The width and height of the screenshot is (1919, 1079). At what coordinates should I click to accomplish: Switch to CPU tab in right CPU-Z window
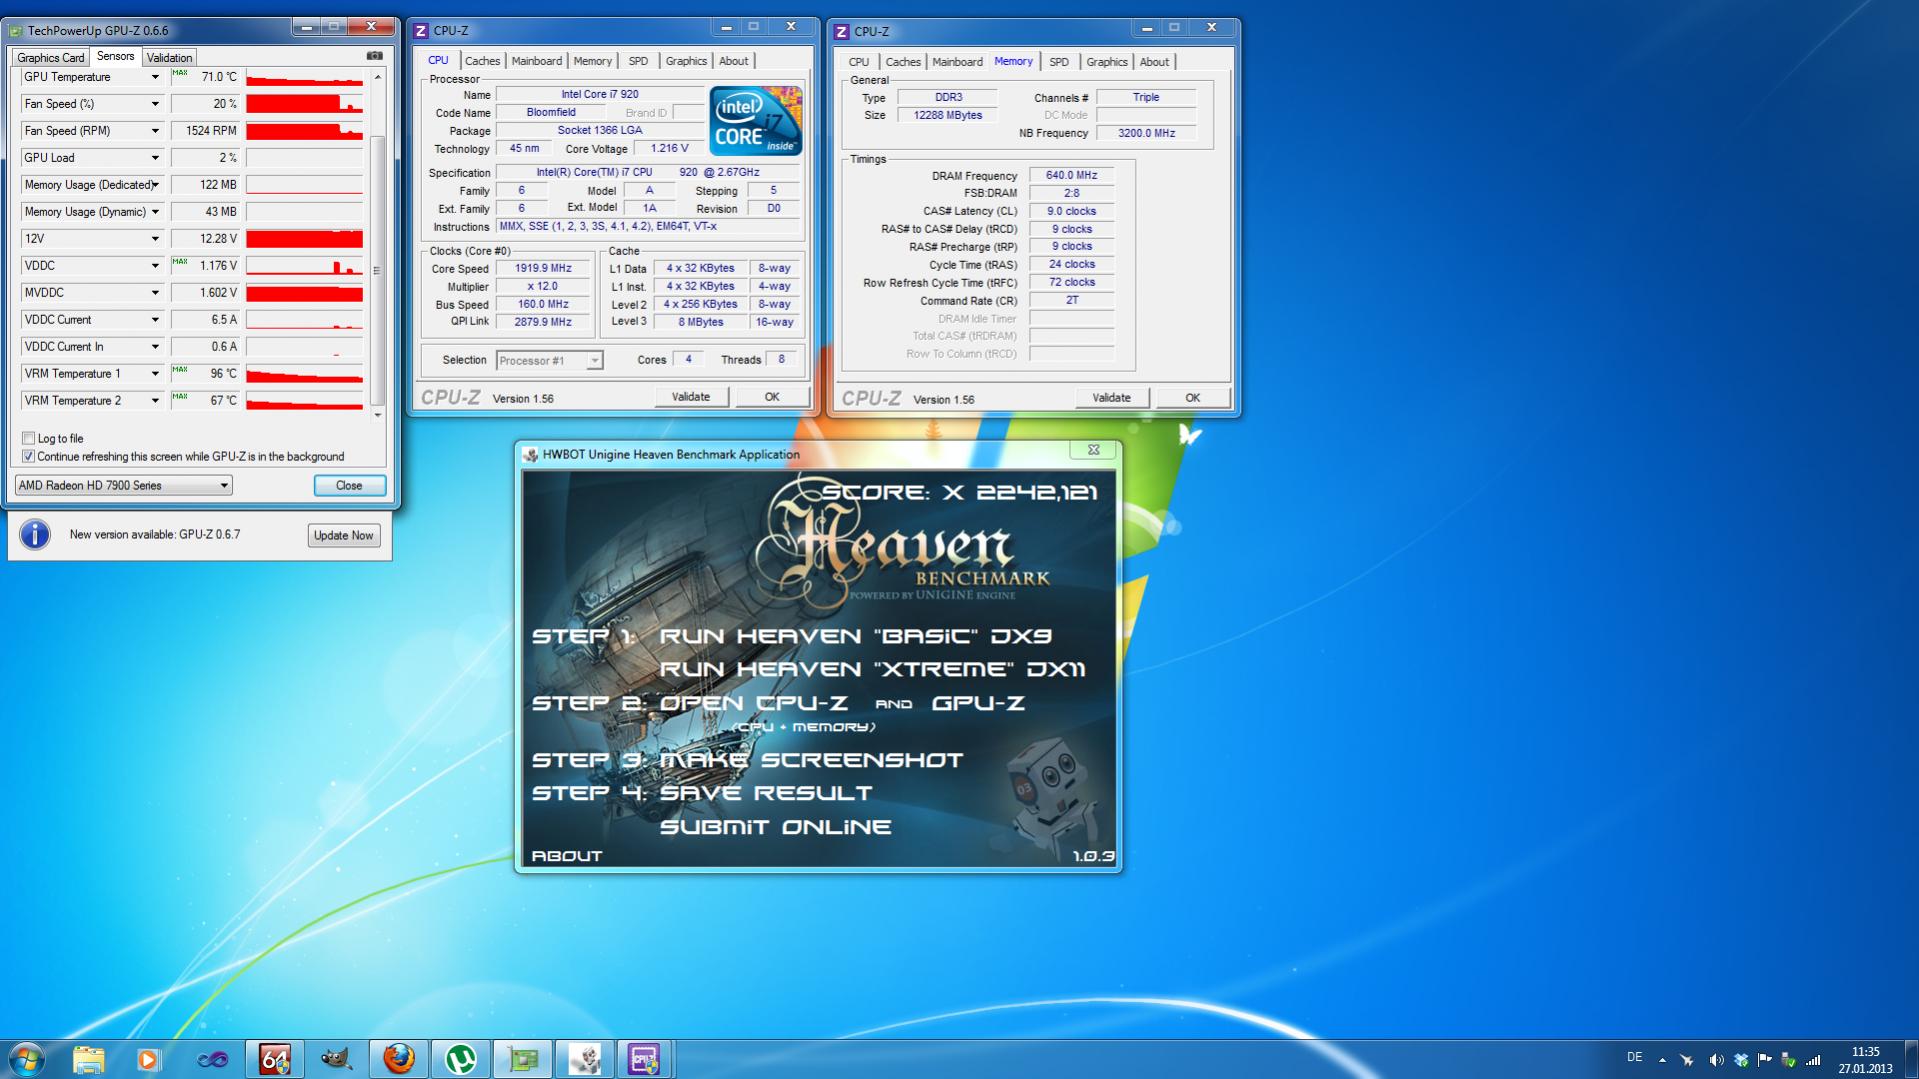tap(859, 62)
